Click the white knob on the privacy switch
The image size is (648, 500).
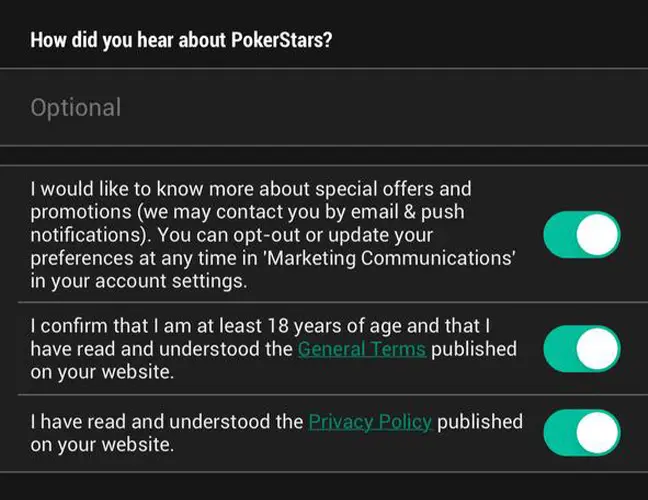(598, 432)
